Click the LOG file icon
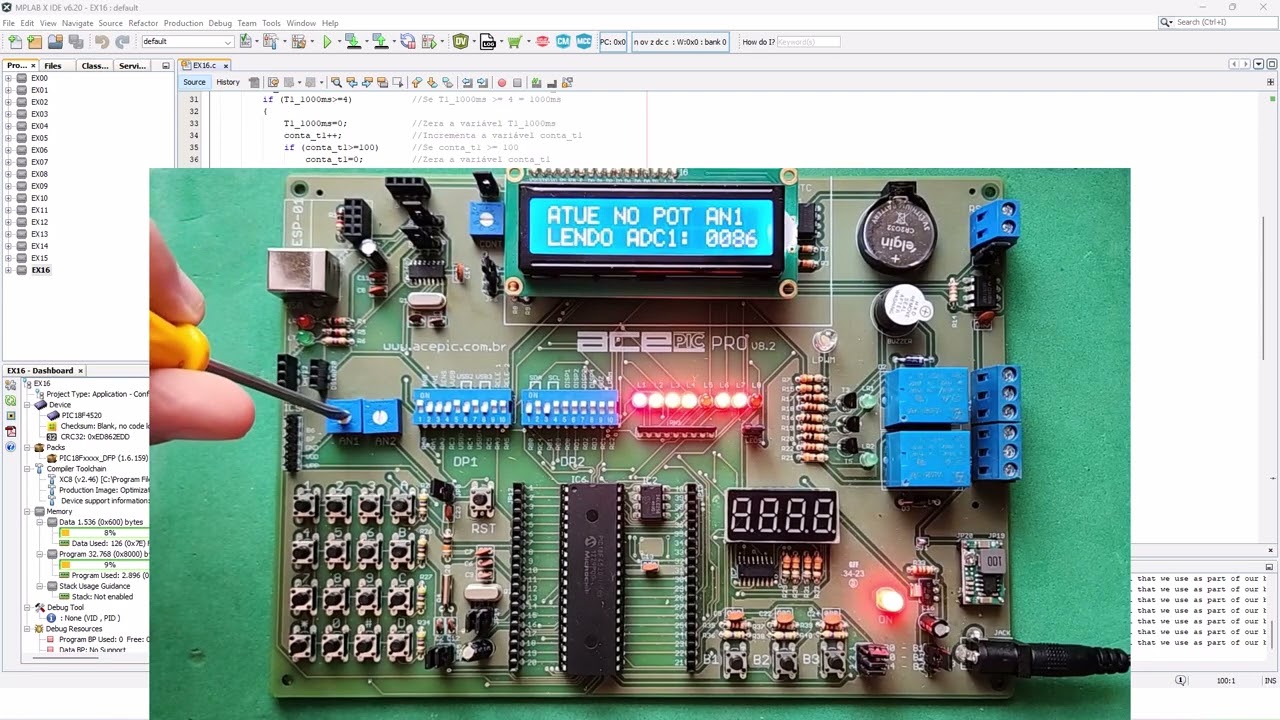The image size is (1280, 720). point(488,42)
